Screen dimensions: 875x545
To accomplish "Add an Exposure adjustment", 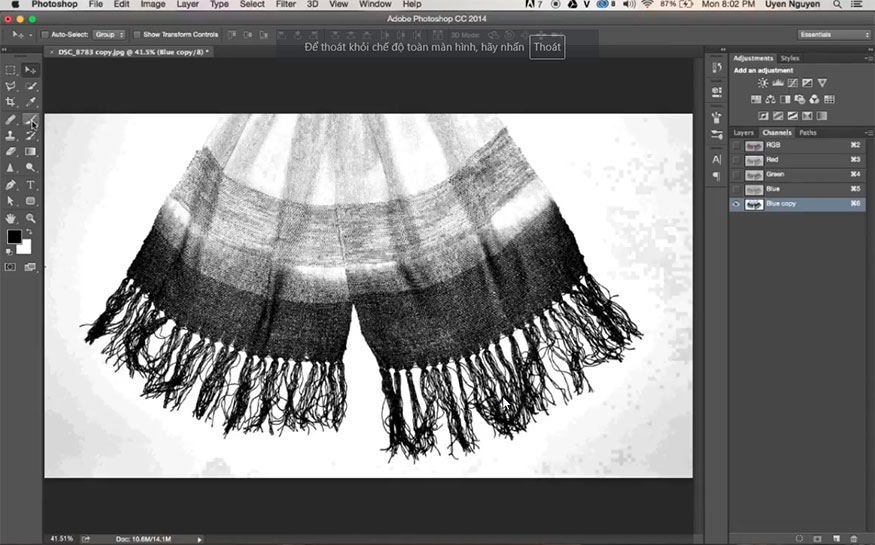I will click(x=807, y=83).
